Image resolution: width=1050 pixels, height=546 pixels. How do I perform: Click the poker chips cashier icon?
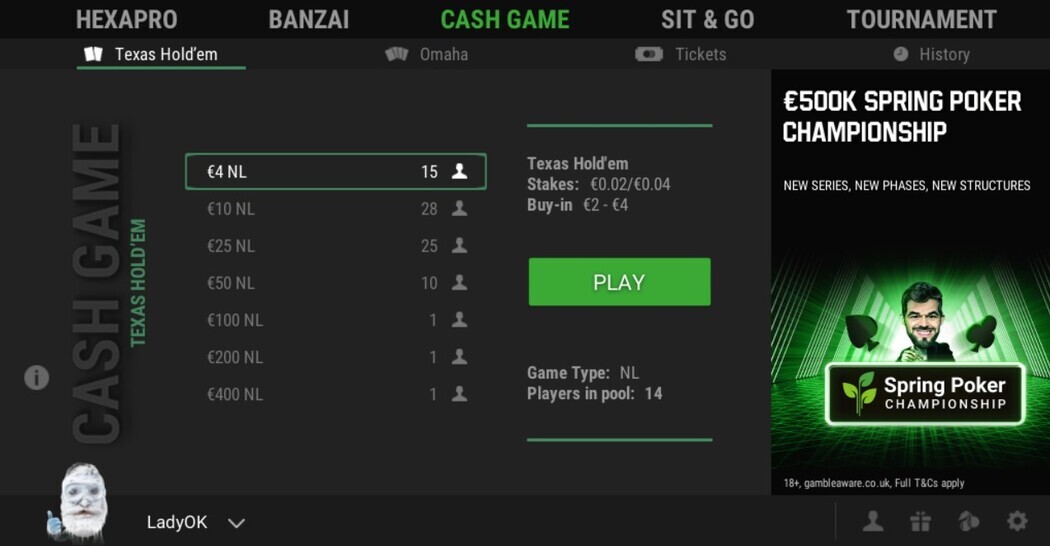tap(968, 521)
